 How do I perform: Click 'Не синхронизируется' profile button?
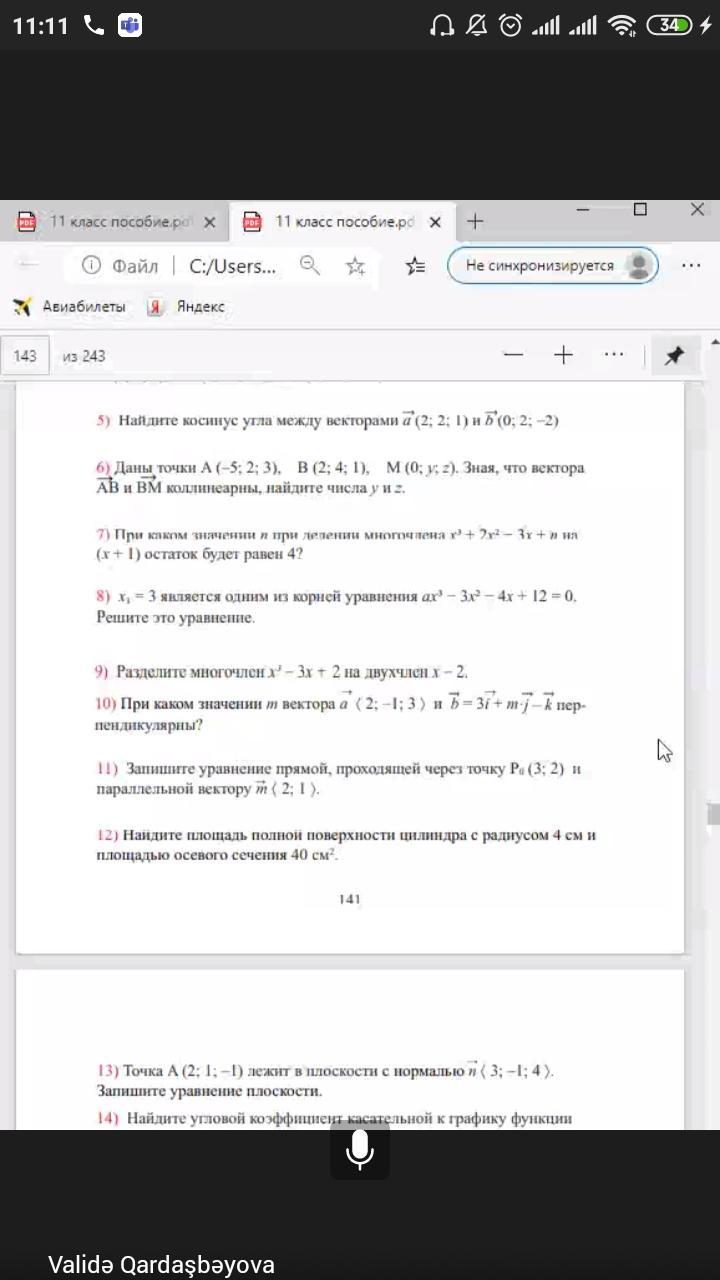pyautogui.click(x=553, y=265)
